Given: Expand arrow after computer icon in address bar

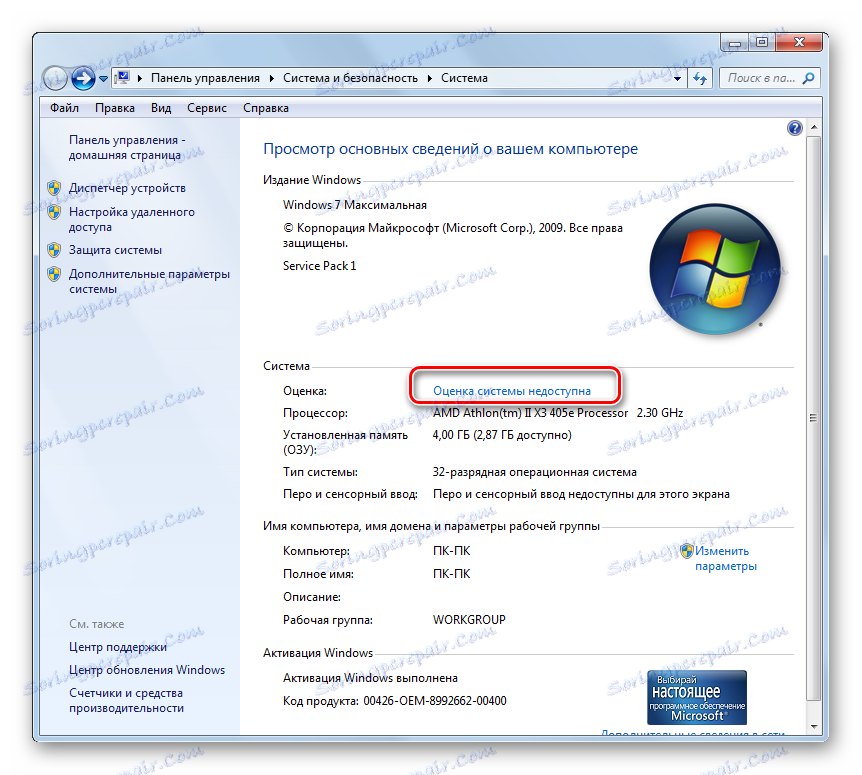Looking at the screenshot, I should coord(140,78).
